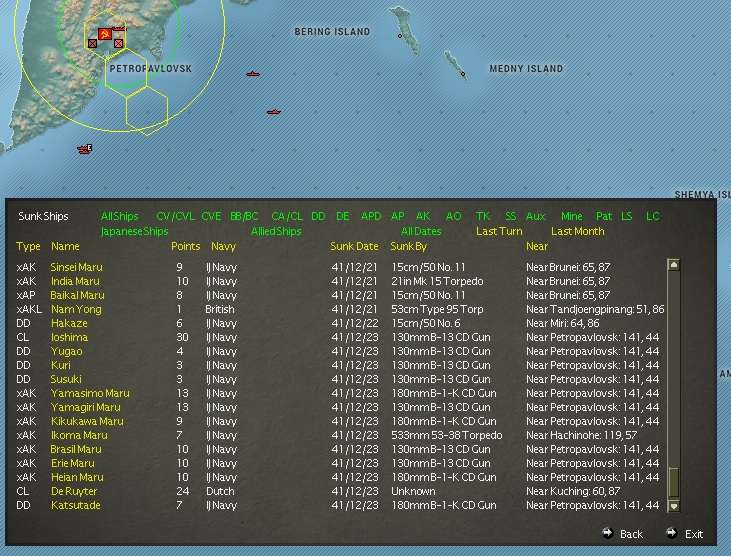
Task: Open Yugao destroyer entry
Action: (x=67, y=351)
